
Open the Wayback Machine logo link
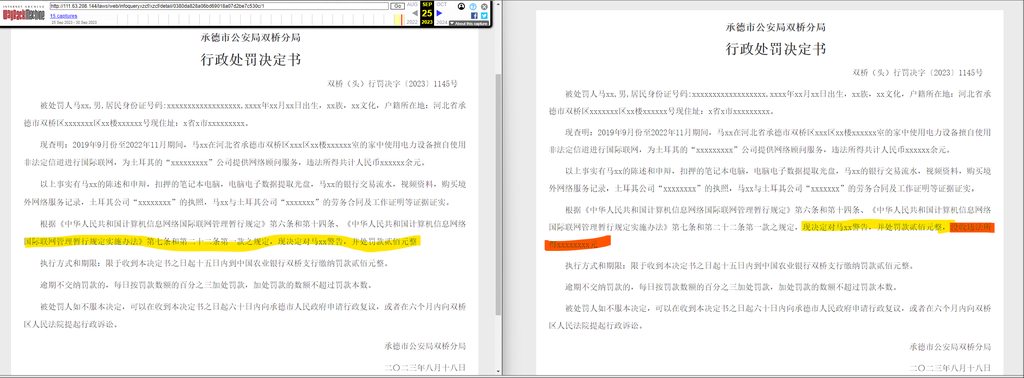[23, 13]
